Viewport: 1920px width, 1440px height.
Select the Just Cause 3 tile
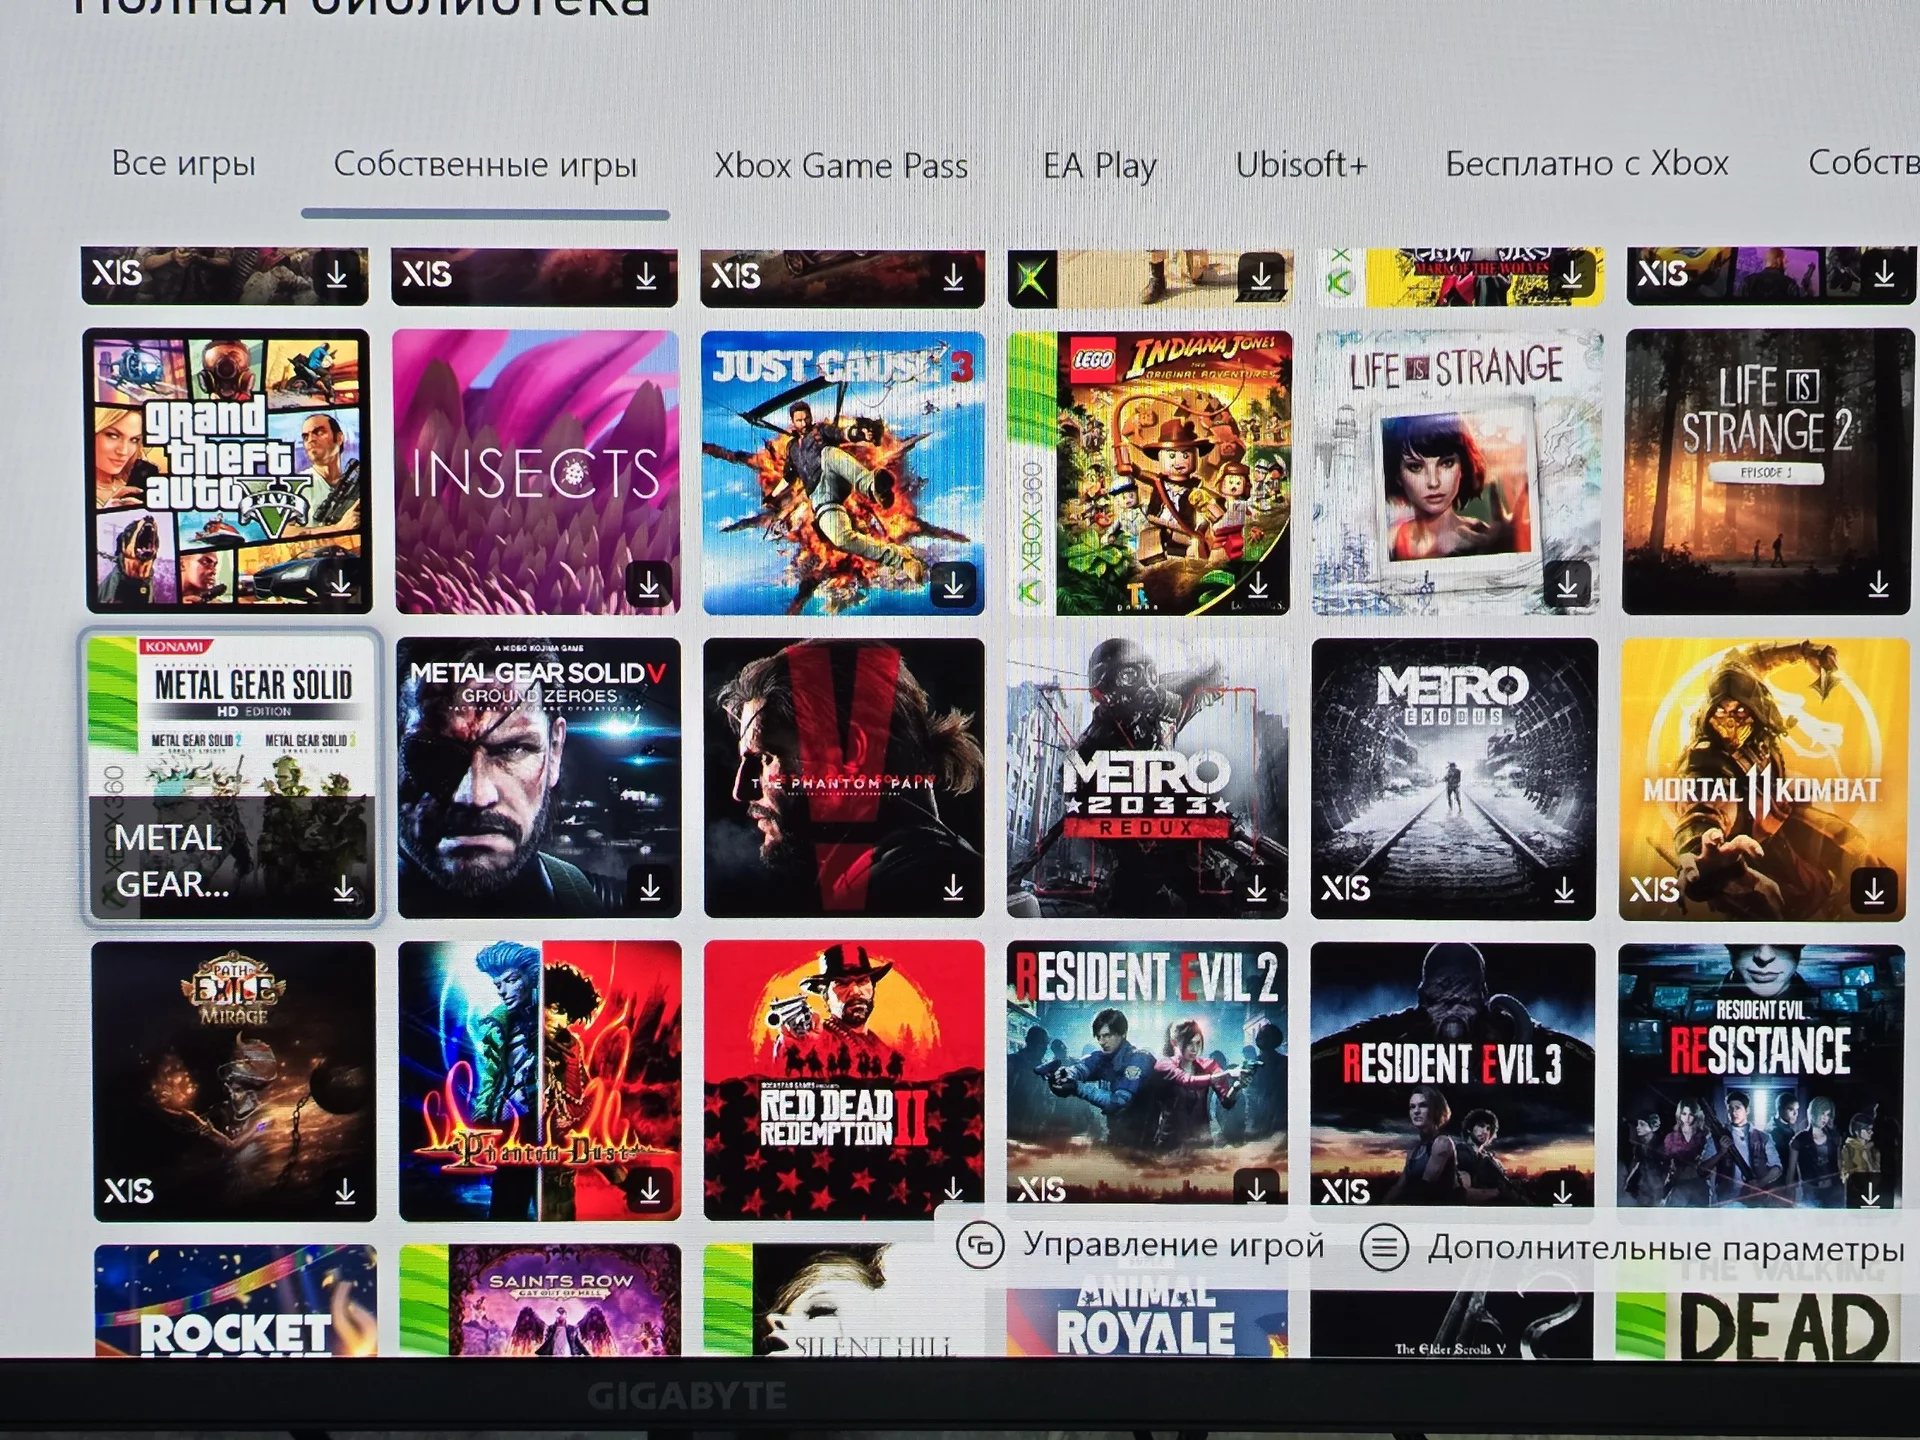pos(843,473)
